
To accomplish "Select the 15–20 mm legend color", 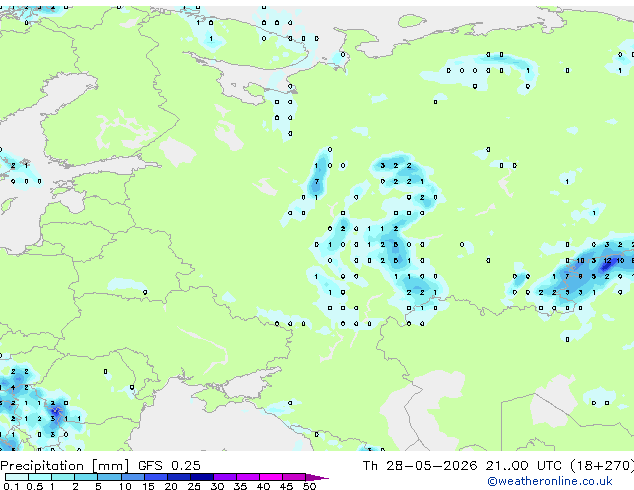I will coord(155,477).
